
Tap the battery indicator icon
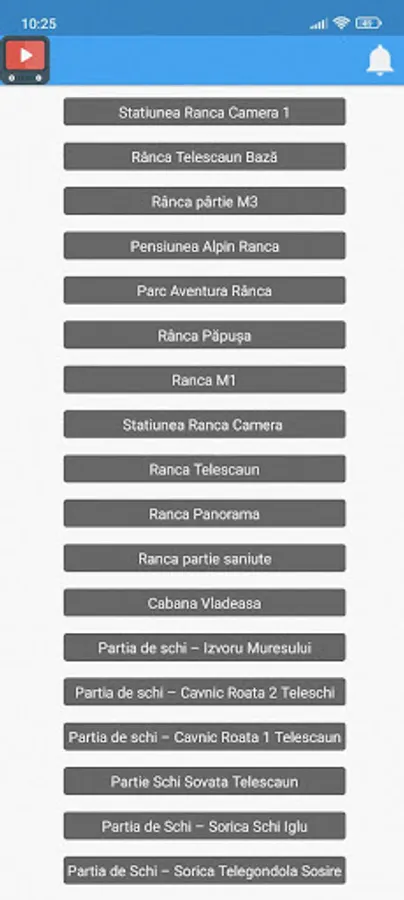(x=368, y=23)
